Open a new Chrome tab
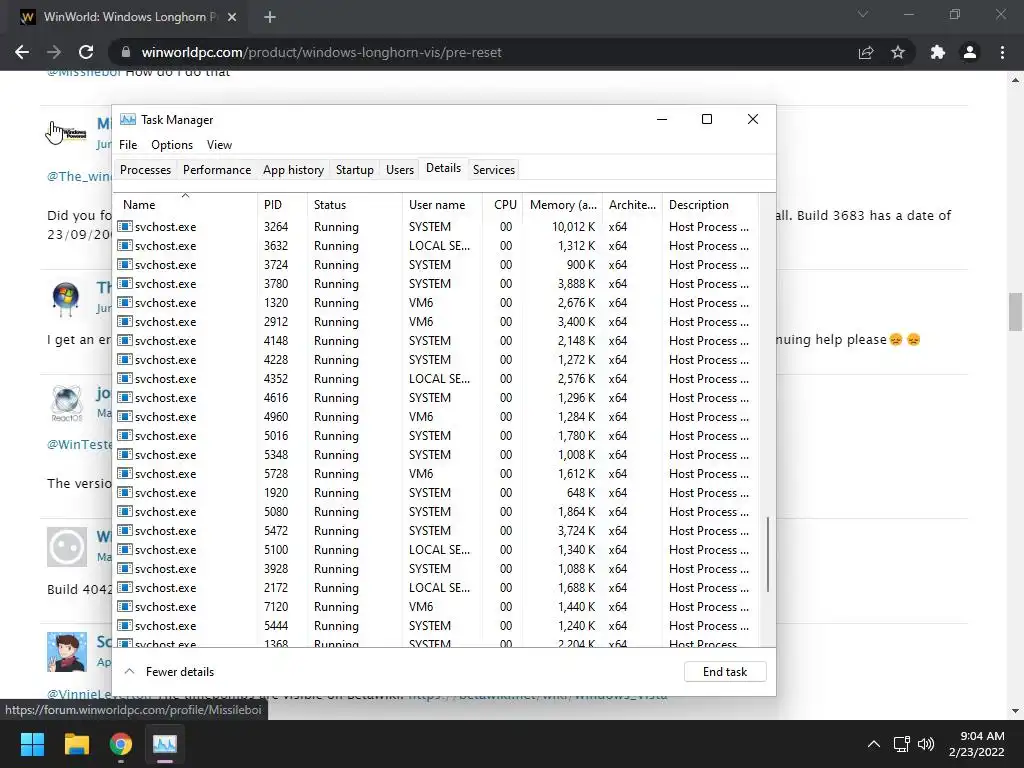1024x768 pixels. click(x=270, y=17)
